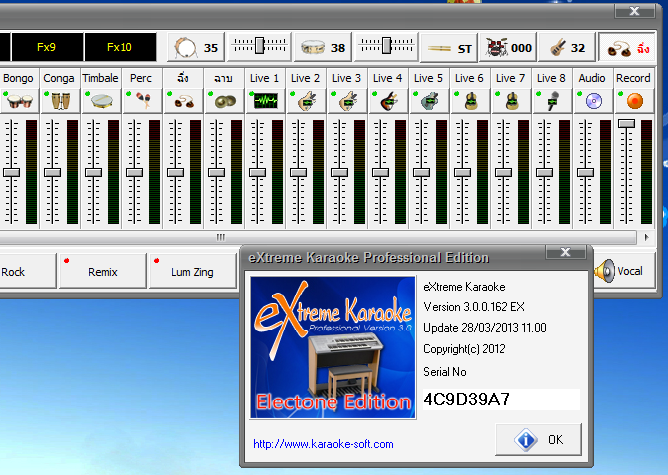668x475 pixels.
Task: Select the ฉิ่ง button in top toolbar
Action: click(627, 48)
